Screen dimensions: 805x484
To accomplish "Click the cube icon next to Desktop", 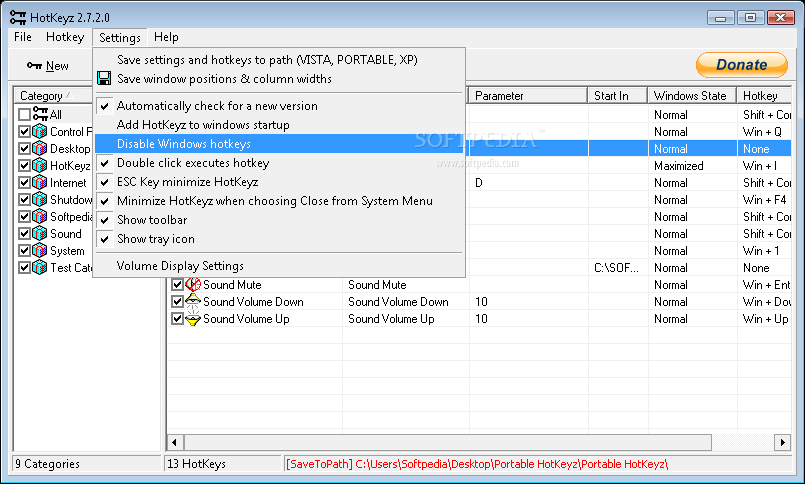I will [40, 148].
